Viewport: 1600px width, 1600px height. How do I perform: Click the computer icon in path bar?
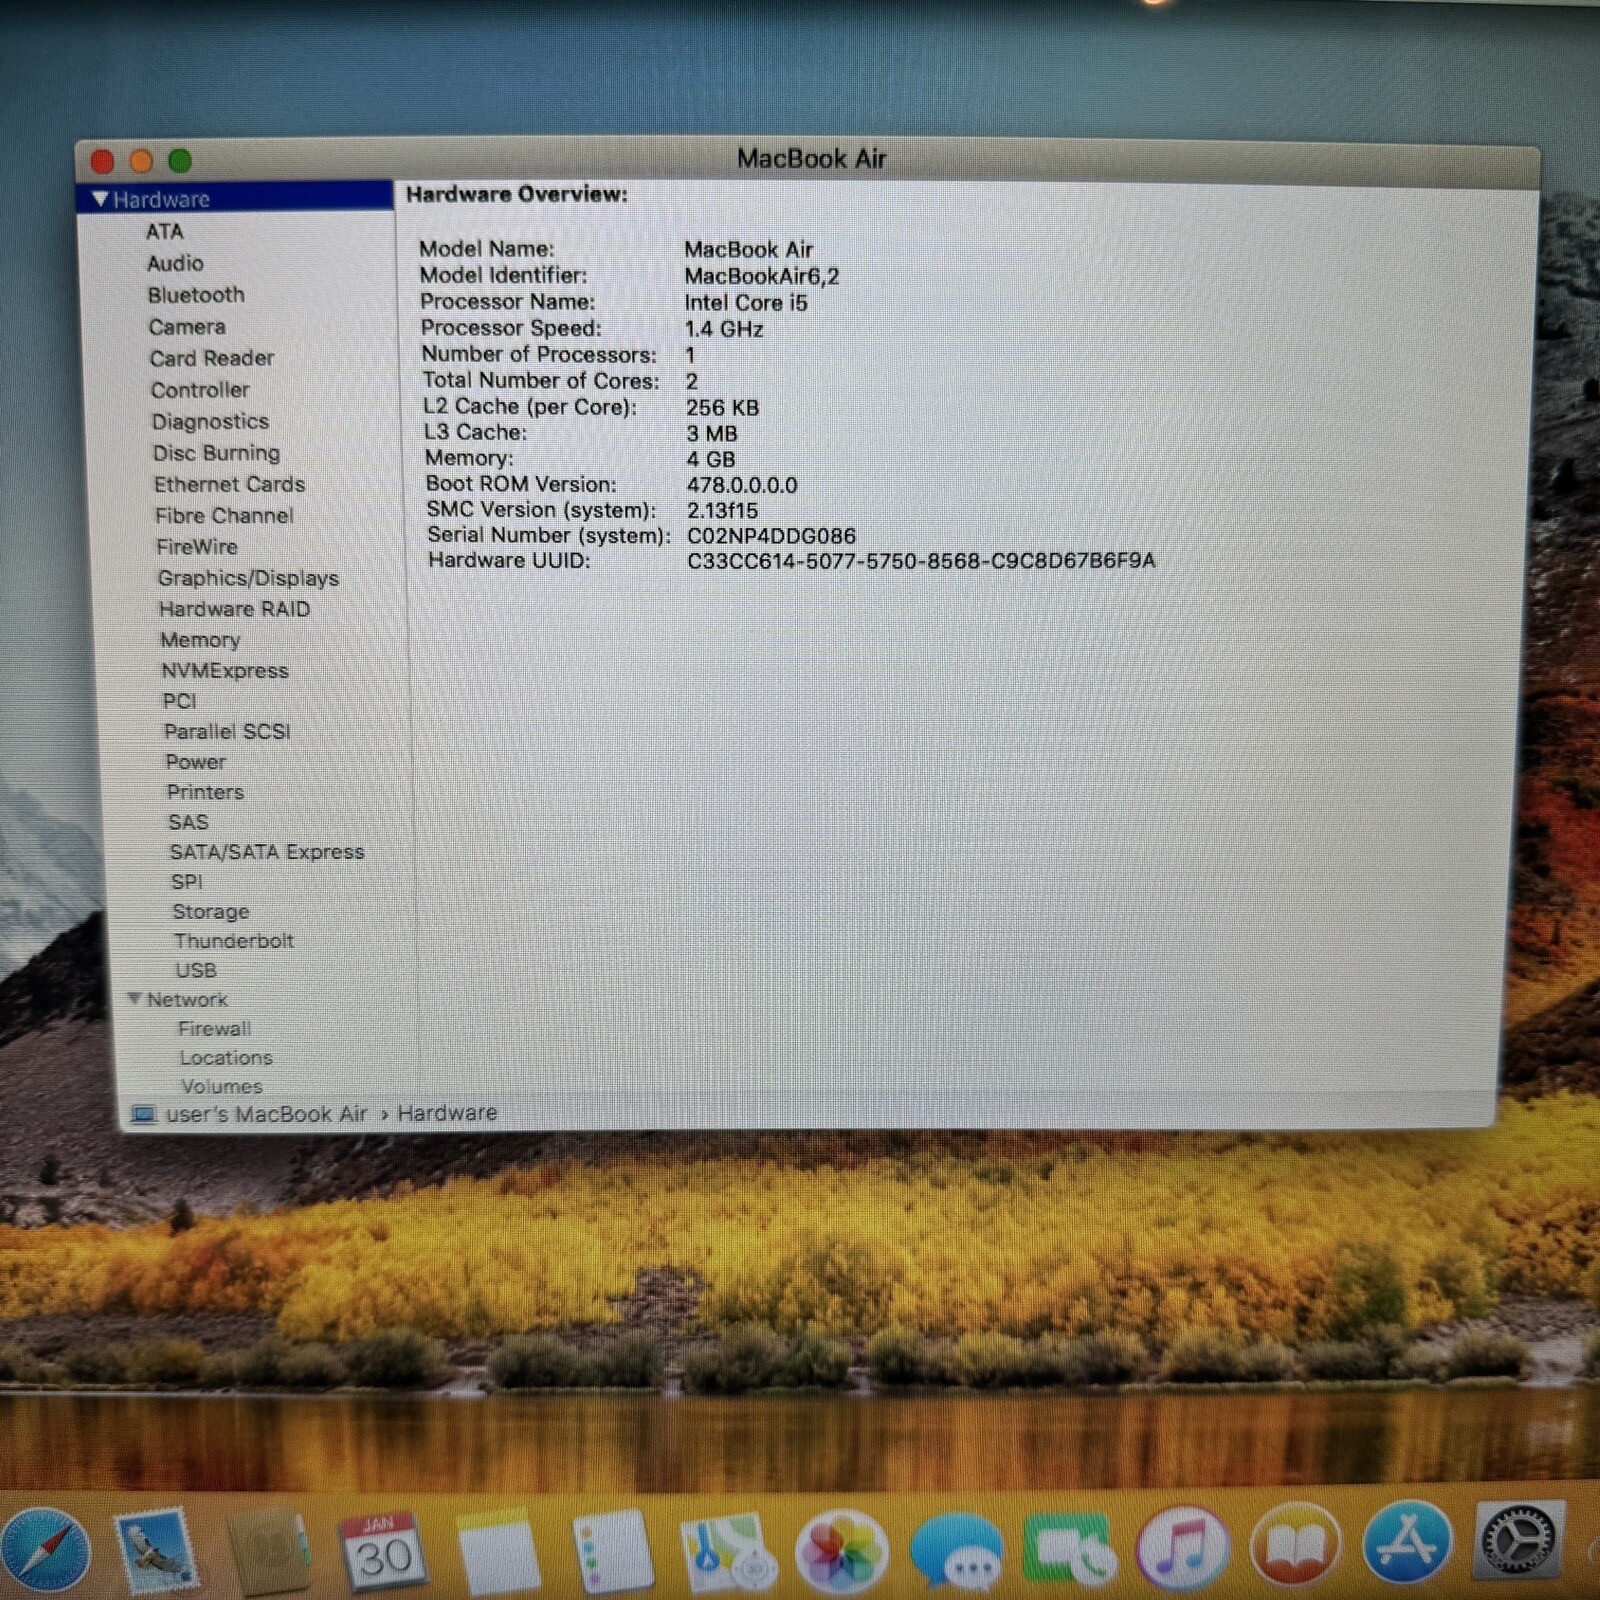(x=144, y=1114)
